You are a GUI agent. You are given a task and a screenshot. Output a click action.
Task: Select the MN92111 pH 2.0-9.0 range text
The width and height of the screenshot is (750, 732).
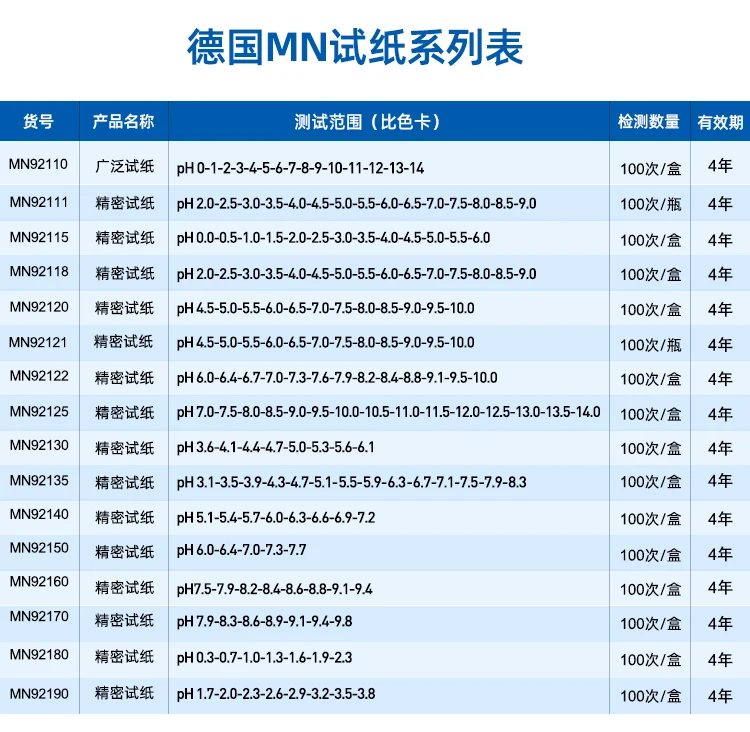click(x=356, y=204)
